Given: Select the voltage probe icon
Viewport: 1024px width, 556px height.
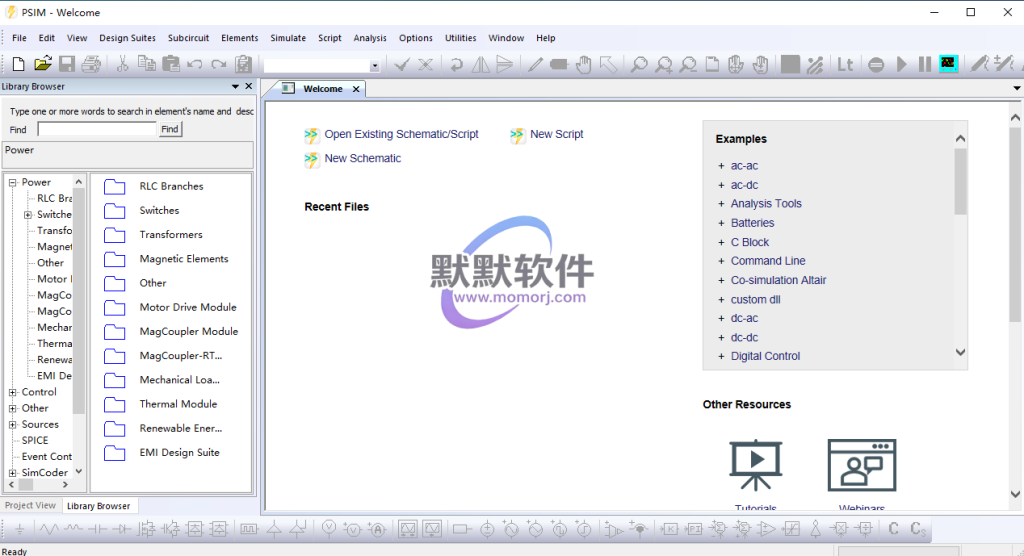Looking at the screenshot, I should coord(328,529).
